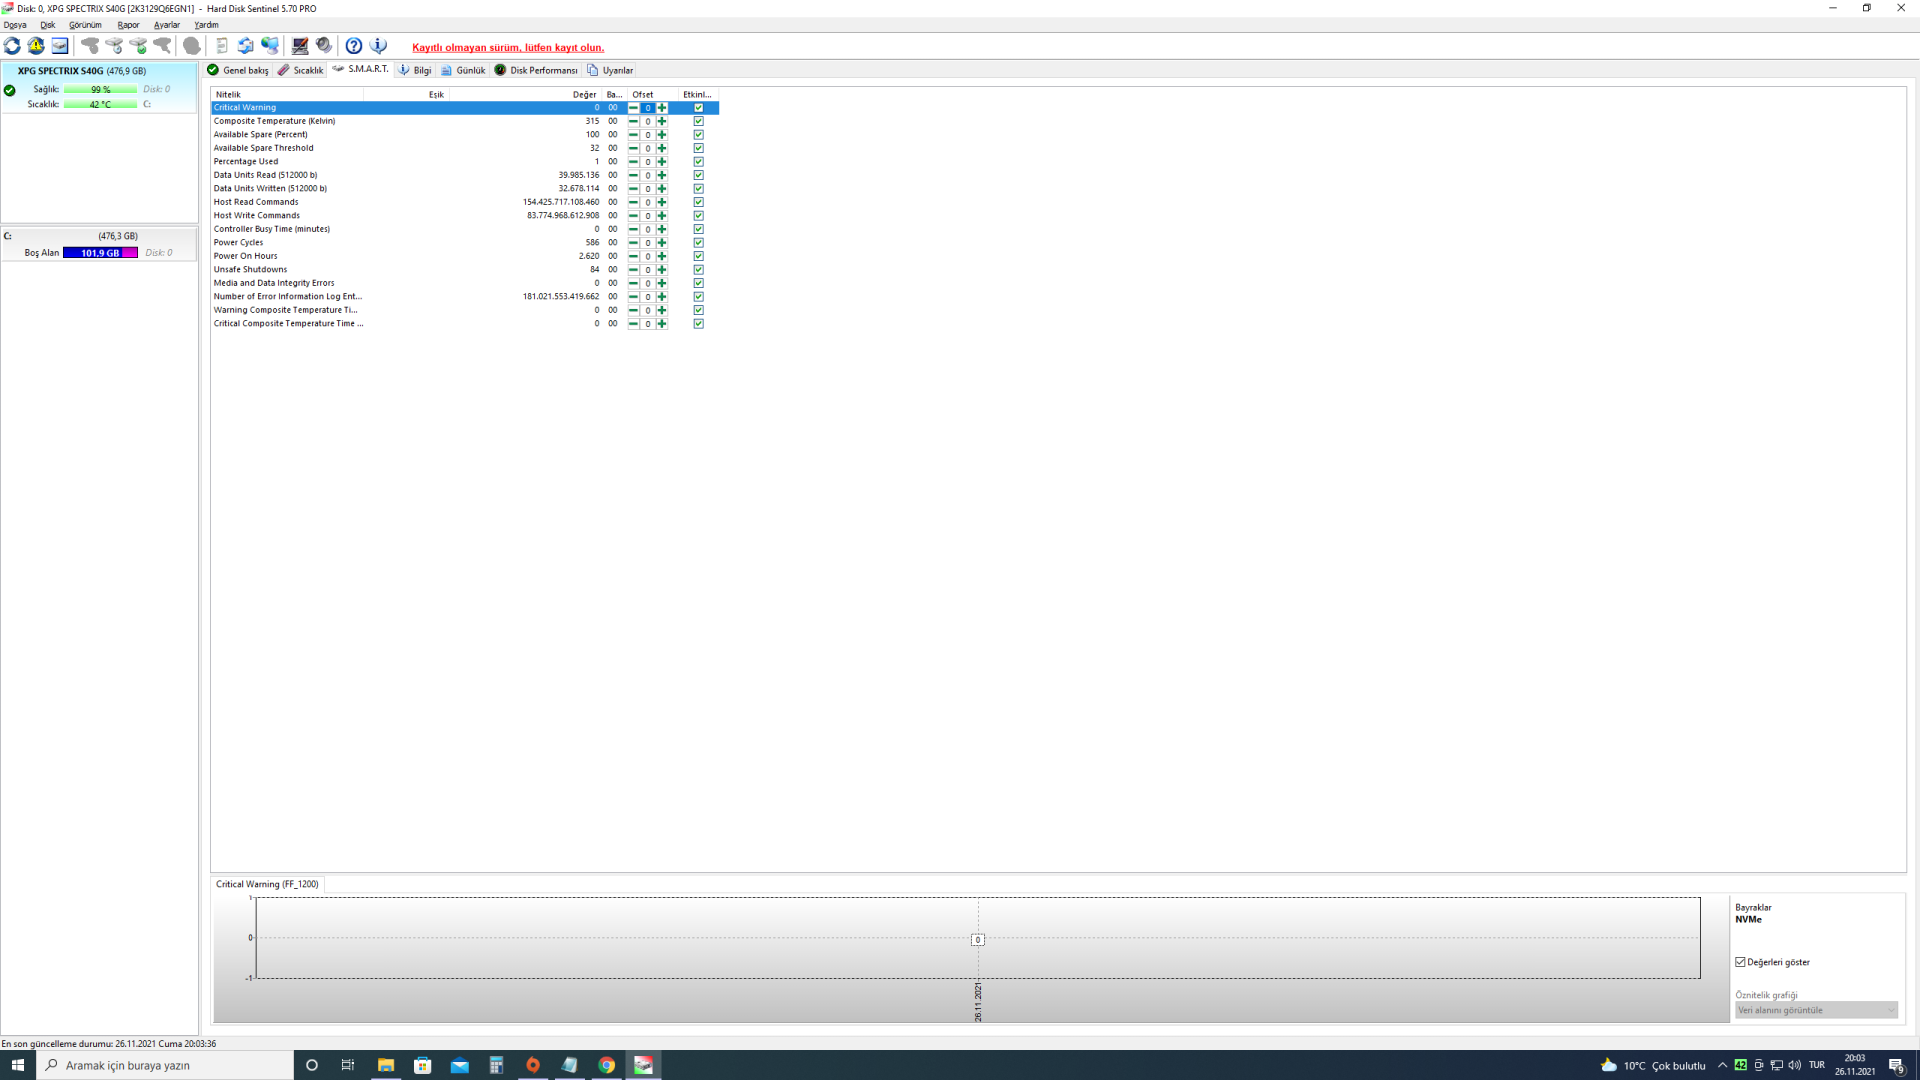1920x1080 pixels.
Task: Click the C: free space bar
Action: pyautogui.click(x=100, y=253)
